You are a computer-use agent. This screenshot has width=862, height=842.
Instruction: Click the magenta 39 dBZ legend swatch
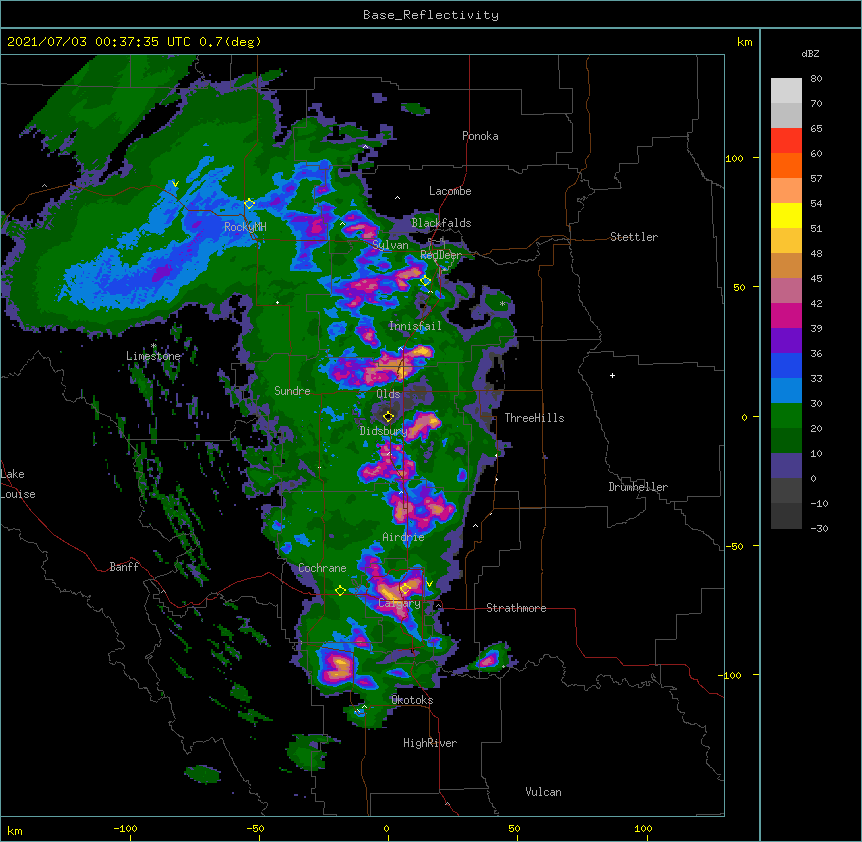point(786,315)
